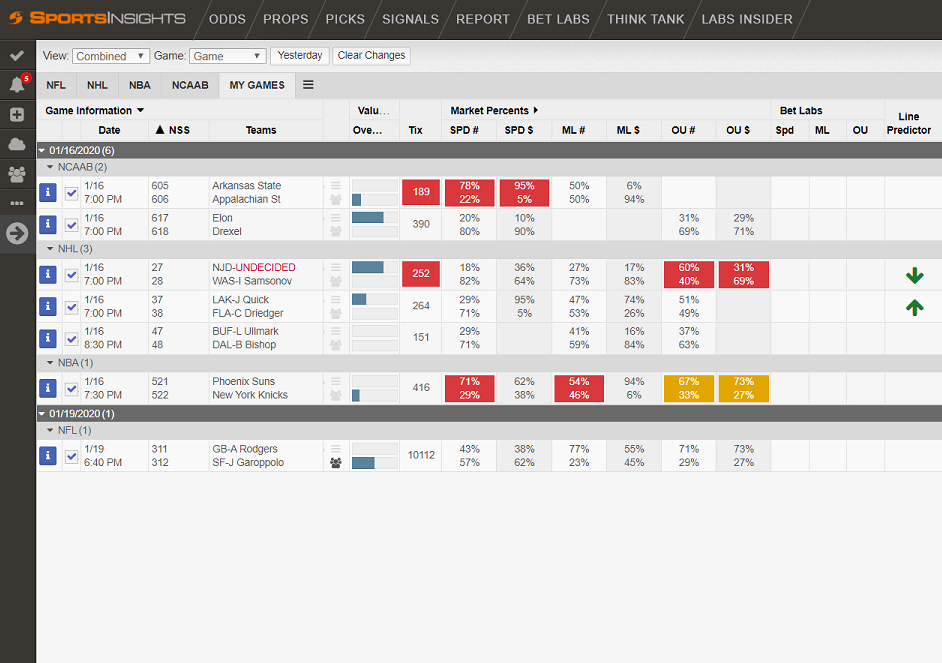Image resolution: width=942 pixels, height=663 pixels.
Task: Click green up arrow for LAK-FLA game
Action: 913,307
